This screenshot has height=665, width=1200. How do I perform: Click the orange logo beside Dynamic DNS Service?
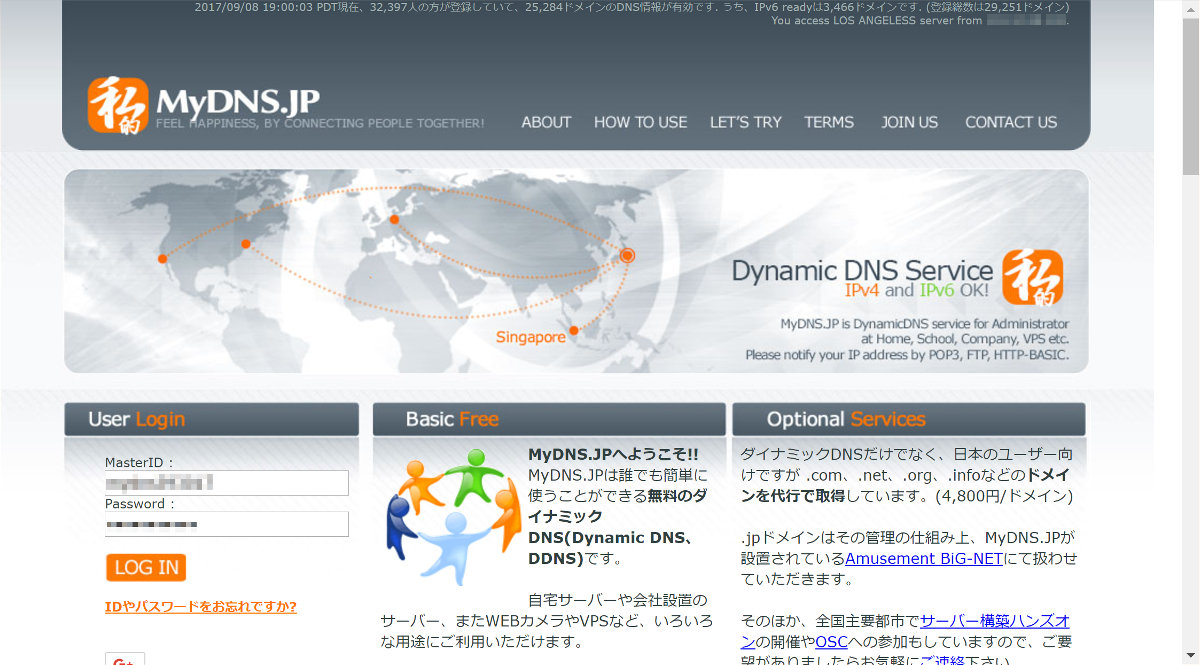pyautogui.click(x=1032, y=277)
